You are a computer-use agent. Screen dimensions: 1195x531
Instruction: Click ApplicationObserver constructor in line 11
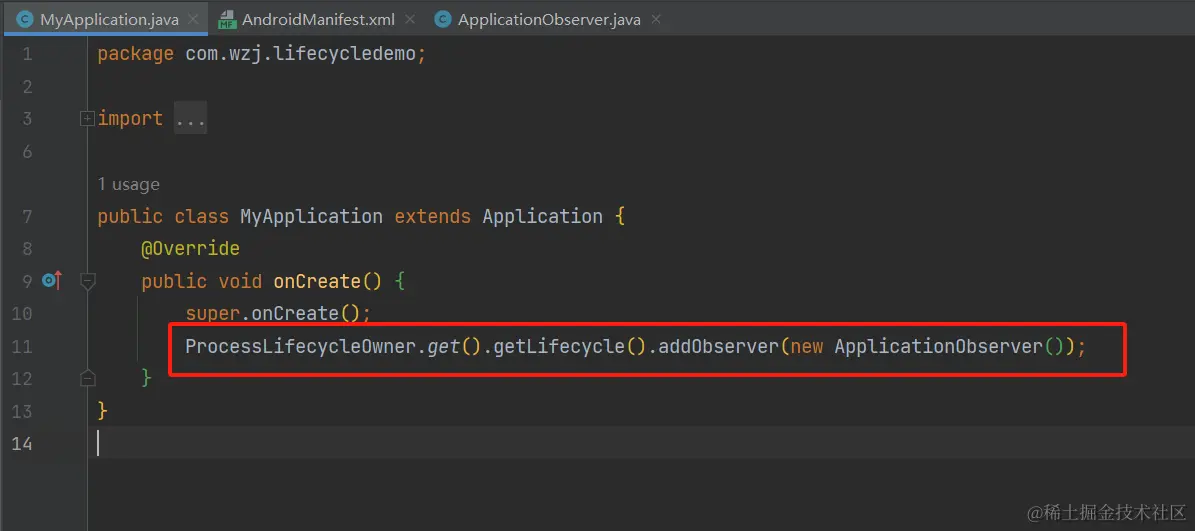tap(938, 347)
